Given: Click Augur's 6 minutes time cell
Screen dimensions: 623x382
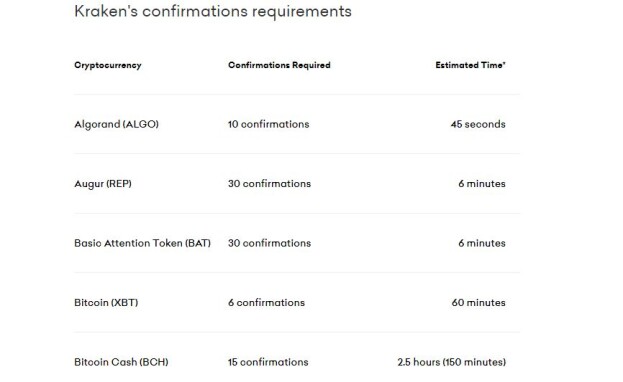Looking at the screenshot, I should click(482, 184).
